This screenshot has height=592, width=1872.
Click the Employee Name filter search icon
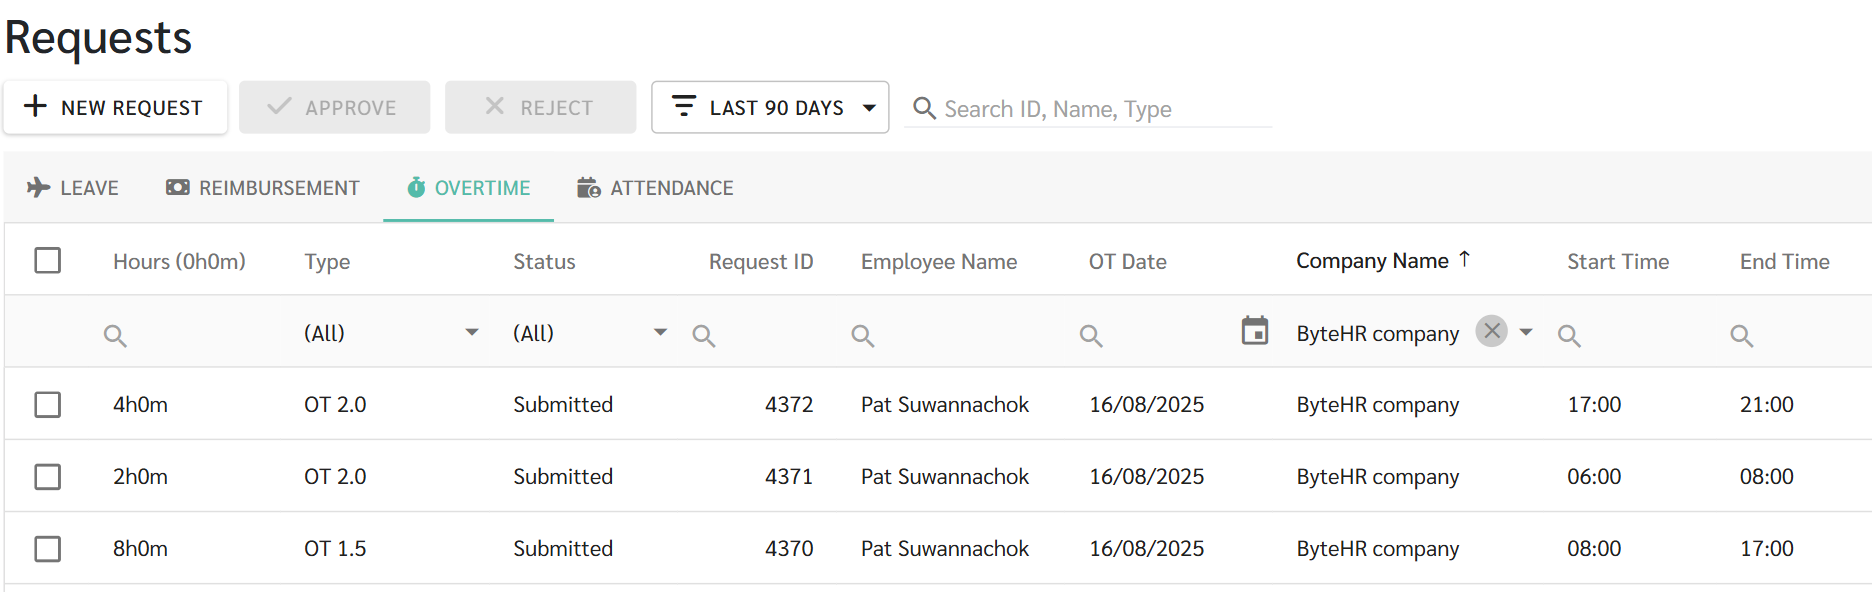862,336
